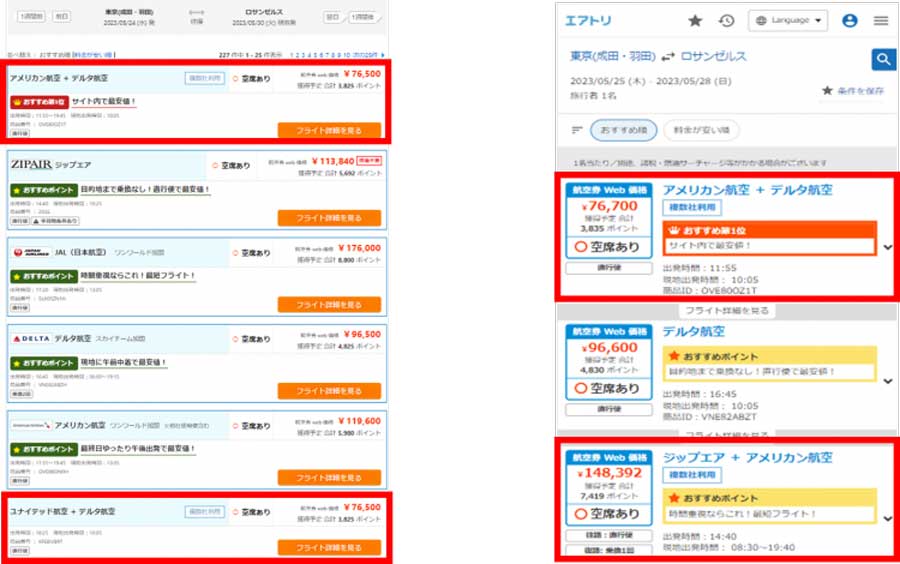Image resolution: width=900 pixels, height=564 pixels.
Task: Select the おすすめ順 sort chip
Action: [624, 130]
